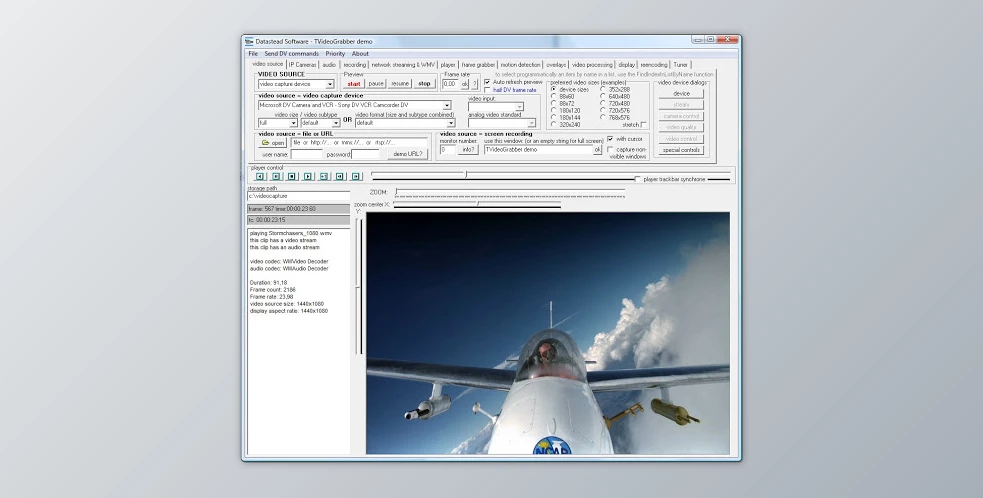
Task: Open the video input dropdown
Action: [x=519, y=107]
